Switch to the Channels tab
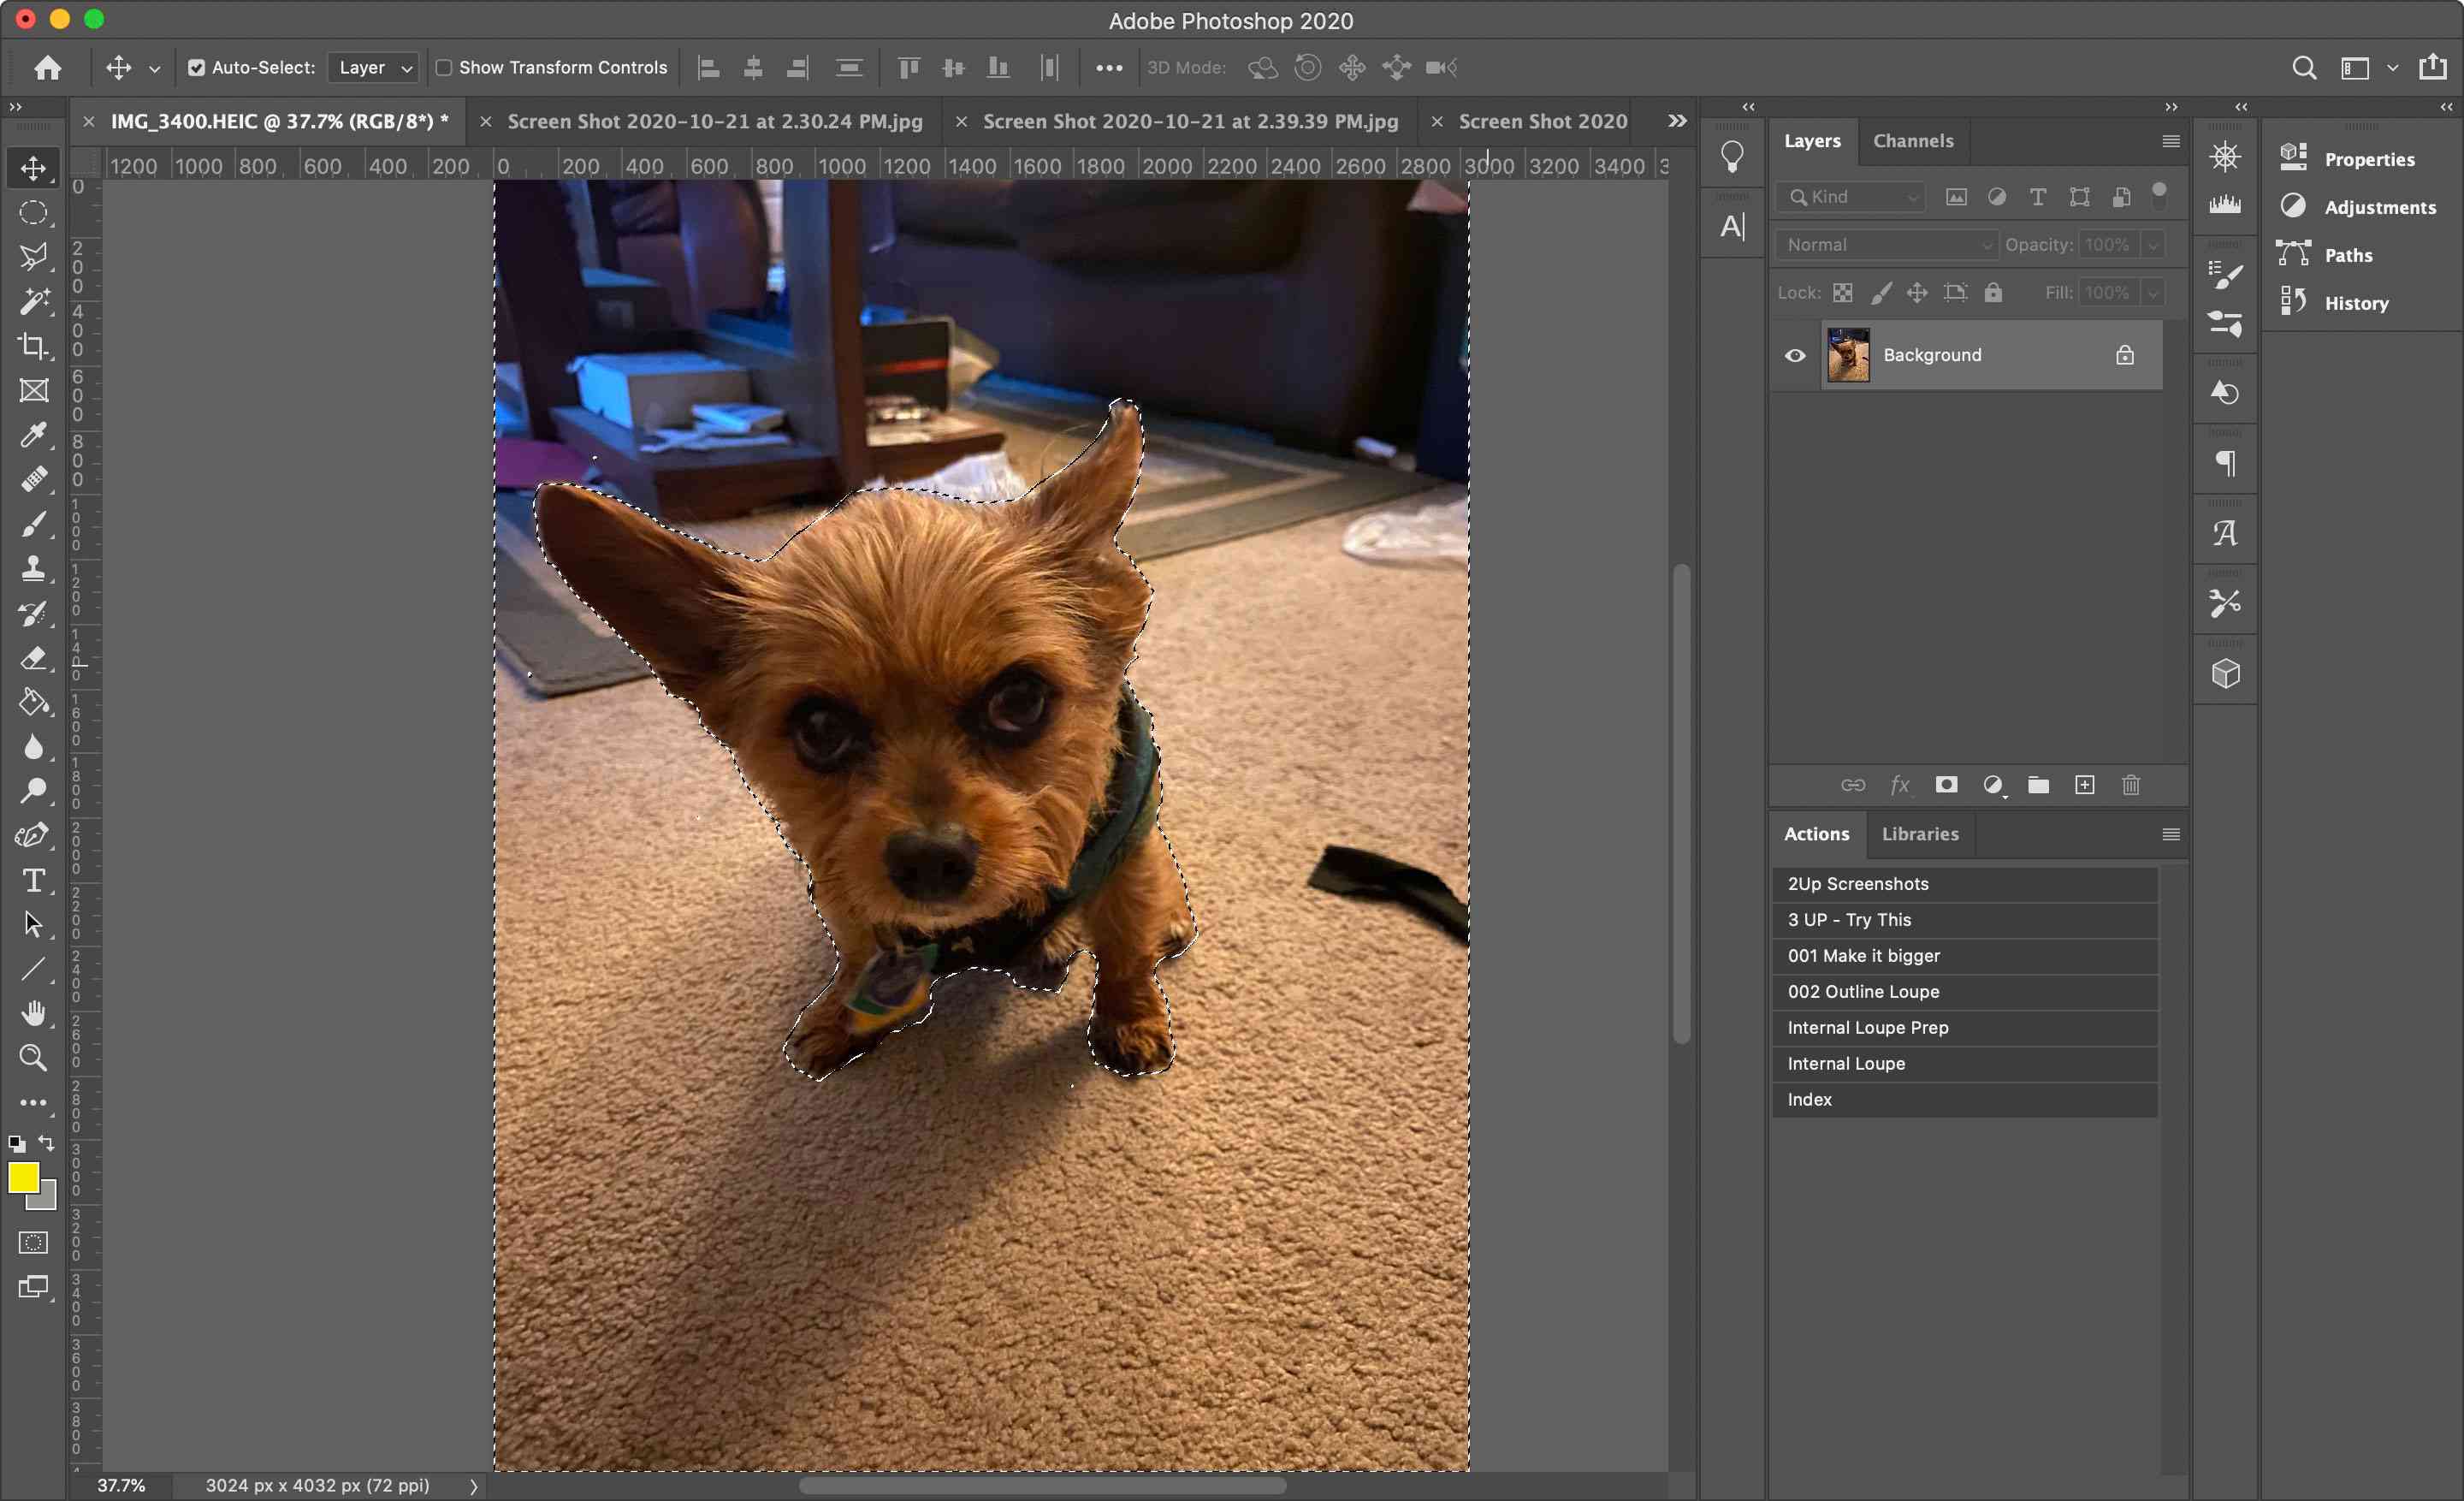This screenshot has width=2464, height=1501. pyautogui.click(x=1913, y=141)
